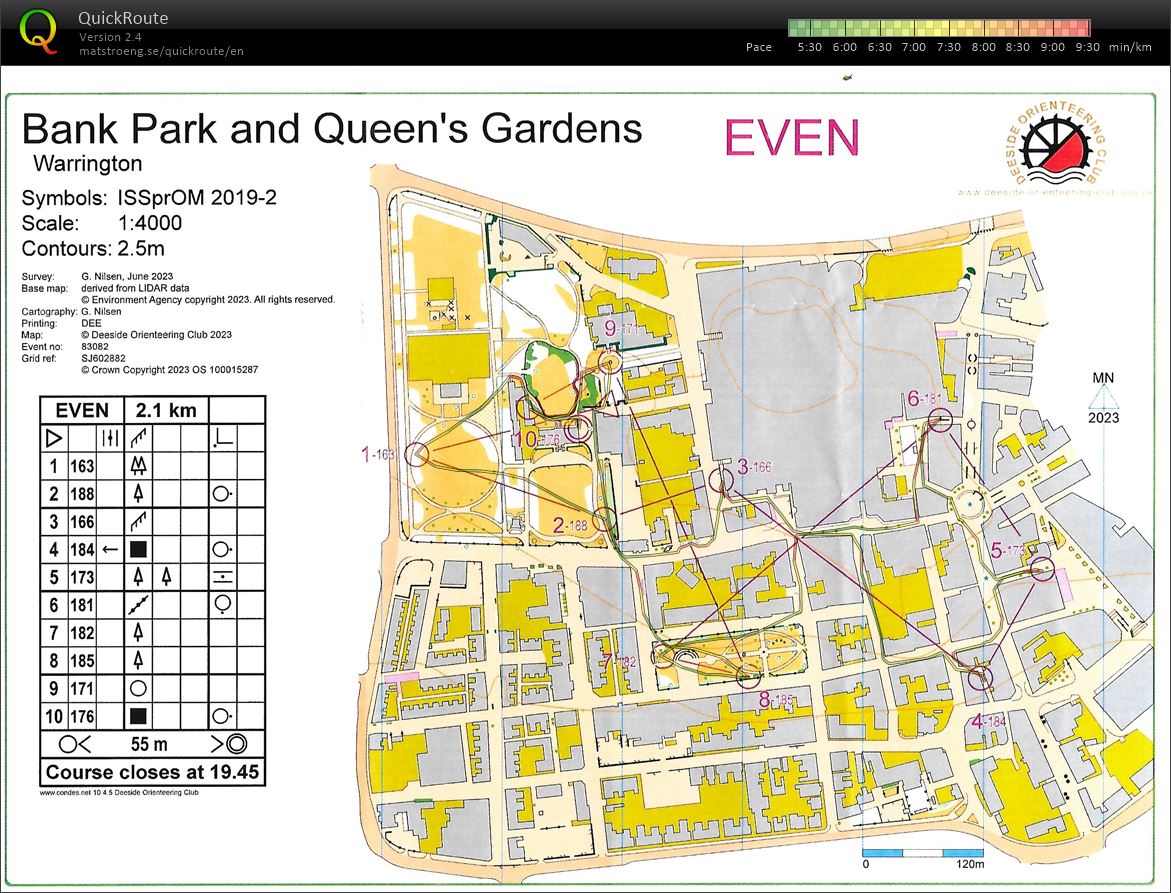Click the "EVEN" header cell in the table
The image size is (1171, 893).
(x=82, y=410)
